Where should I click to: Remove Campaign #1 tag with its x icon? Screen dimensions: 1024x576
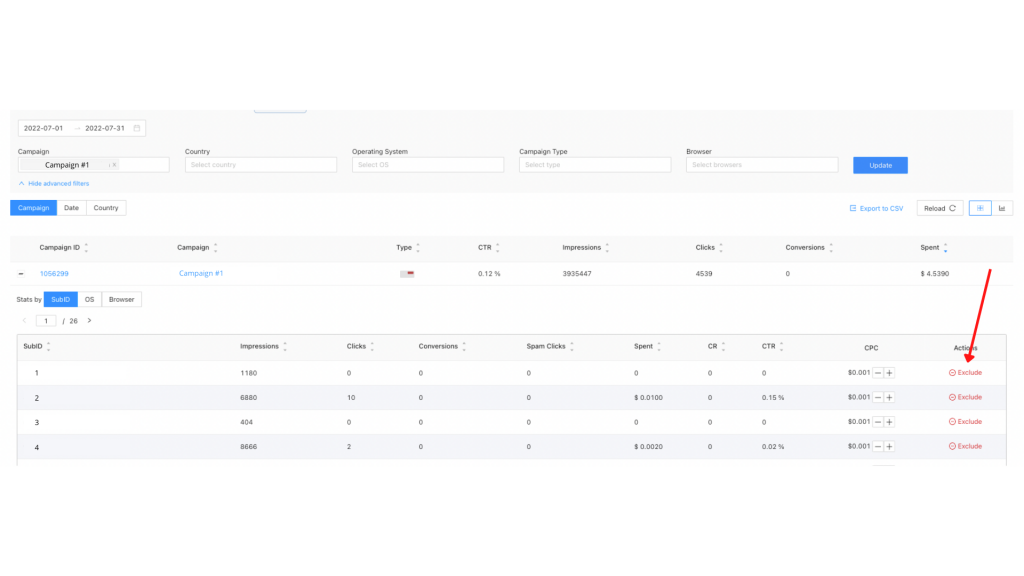click(x=113, y=165)
